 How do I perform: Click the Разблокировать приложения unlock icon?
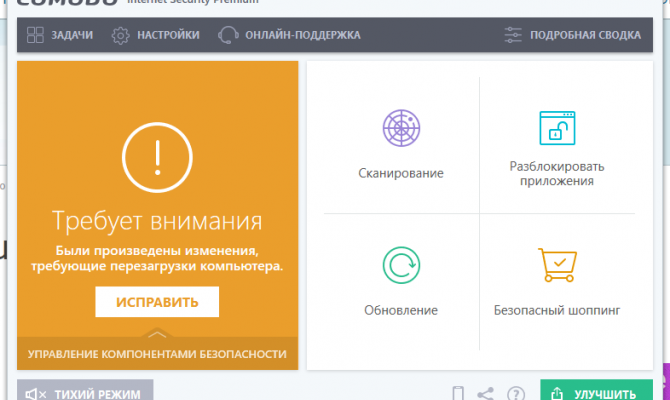(557, 128)
